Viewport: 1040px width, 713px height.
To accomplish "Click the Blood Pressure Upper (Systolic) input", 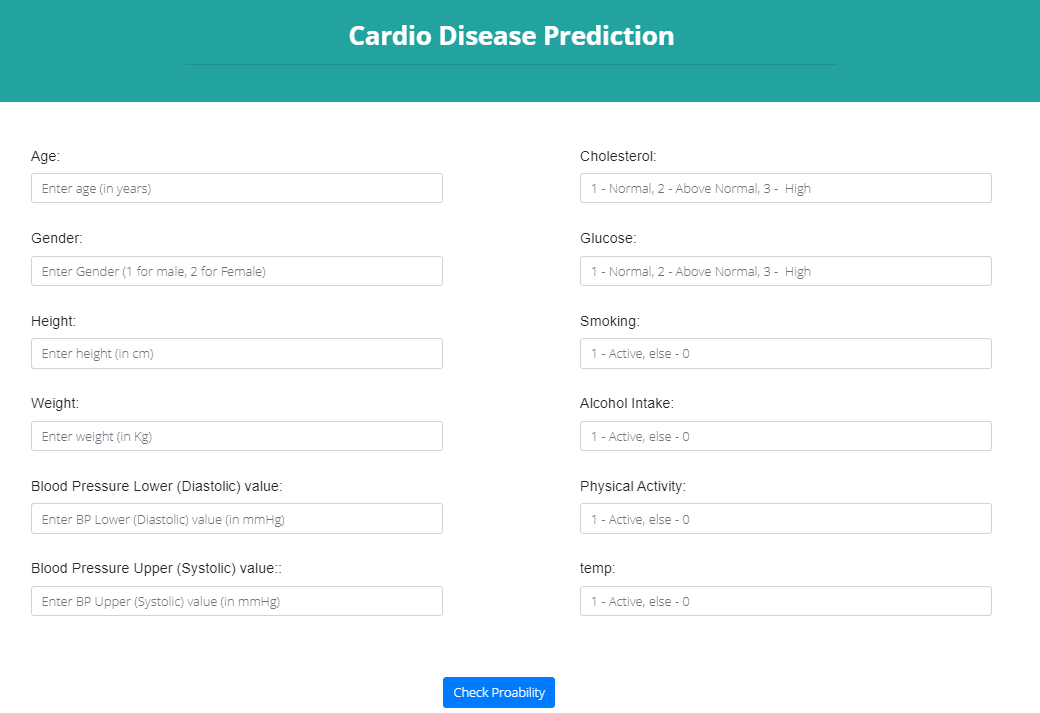I will coord(236,600).
